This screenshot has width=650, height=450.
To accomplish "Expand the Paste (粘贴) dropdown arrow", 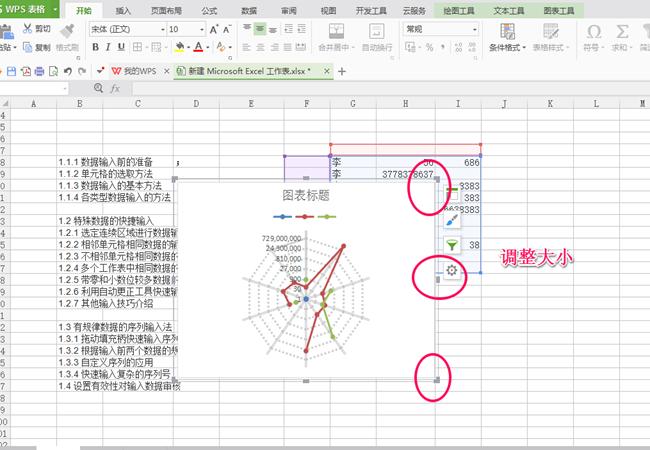I will pyautogui.click(x=15, y=47).
